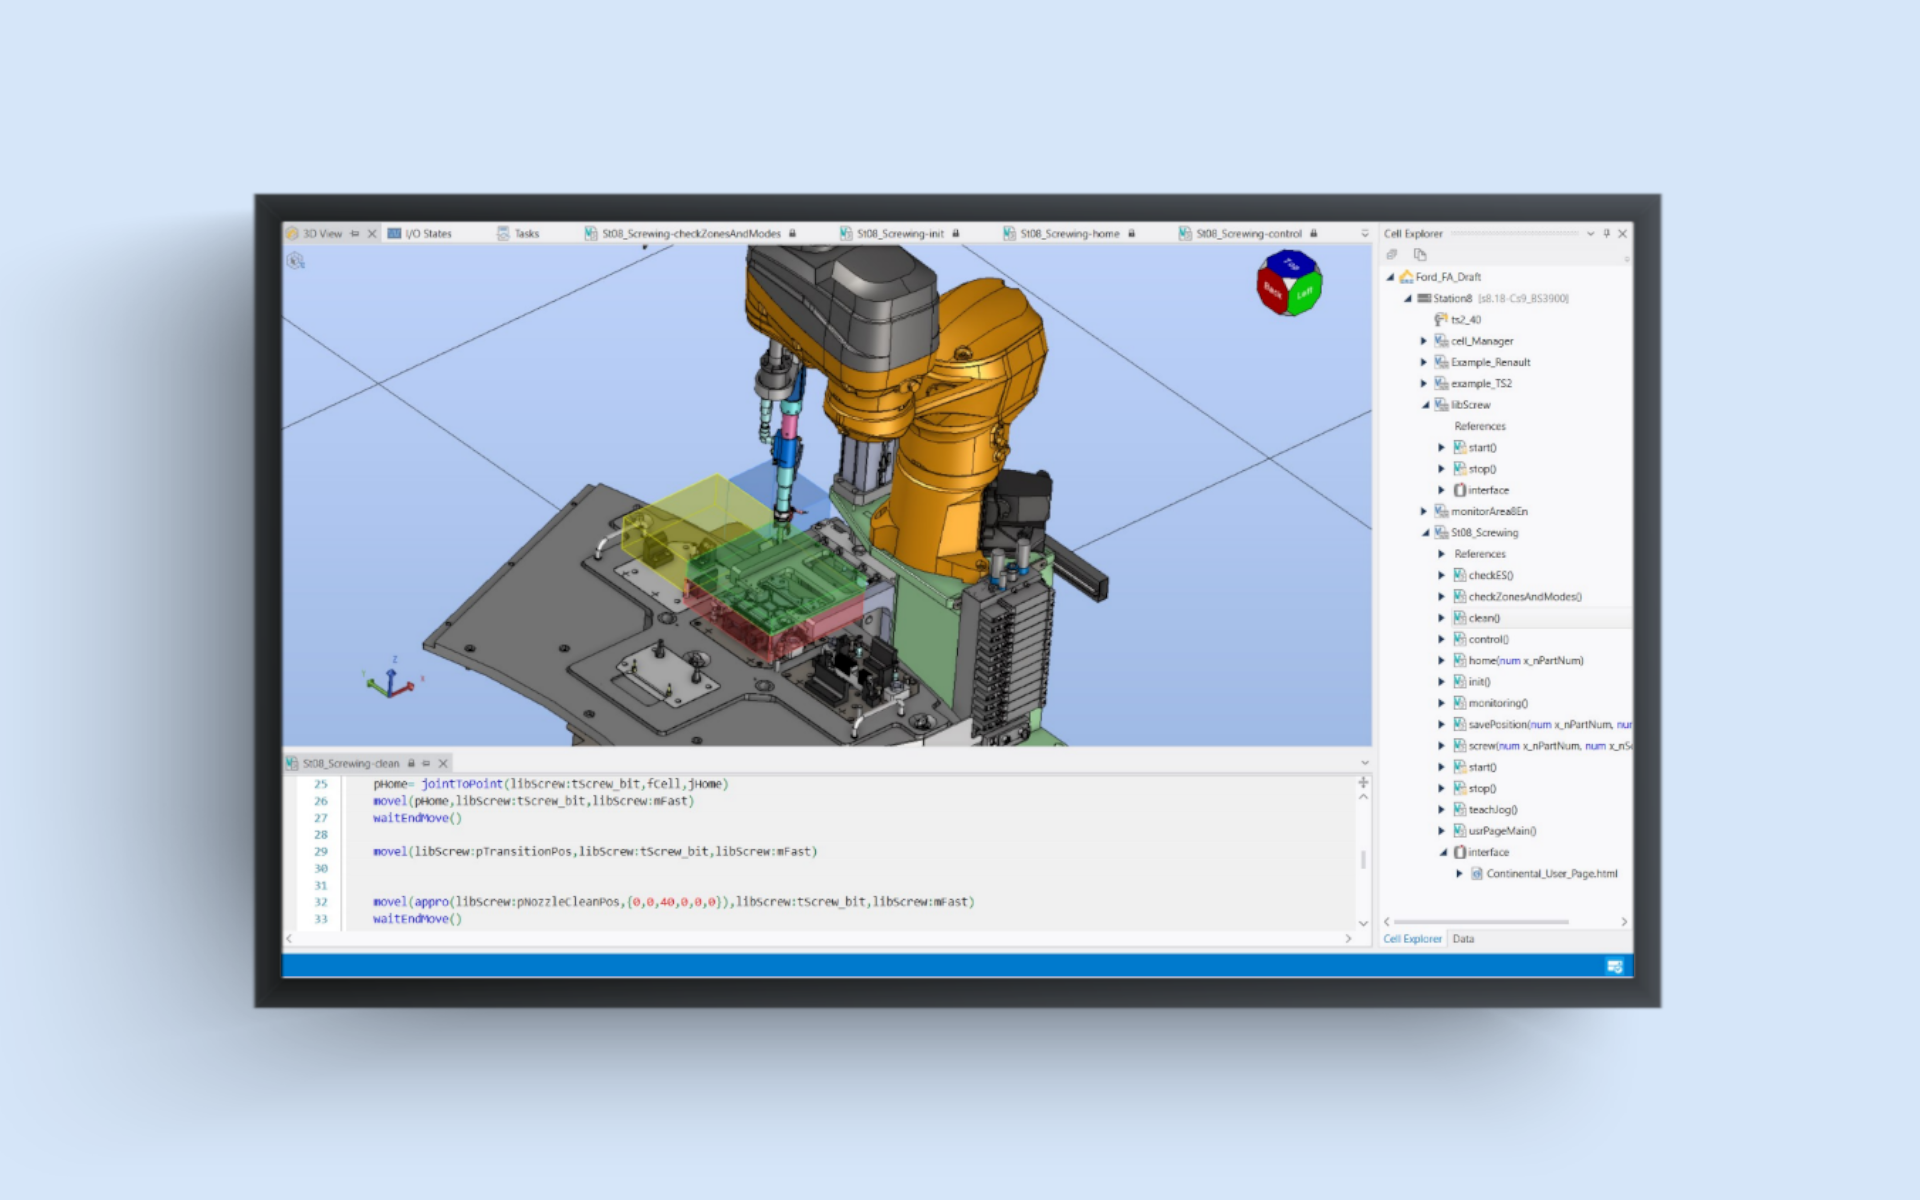
Task: Click lock icon on St08_Screwing-init tab
Action: point(956,233)
